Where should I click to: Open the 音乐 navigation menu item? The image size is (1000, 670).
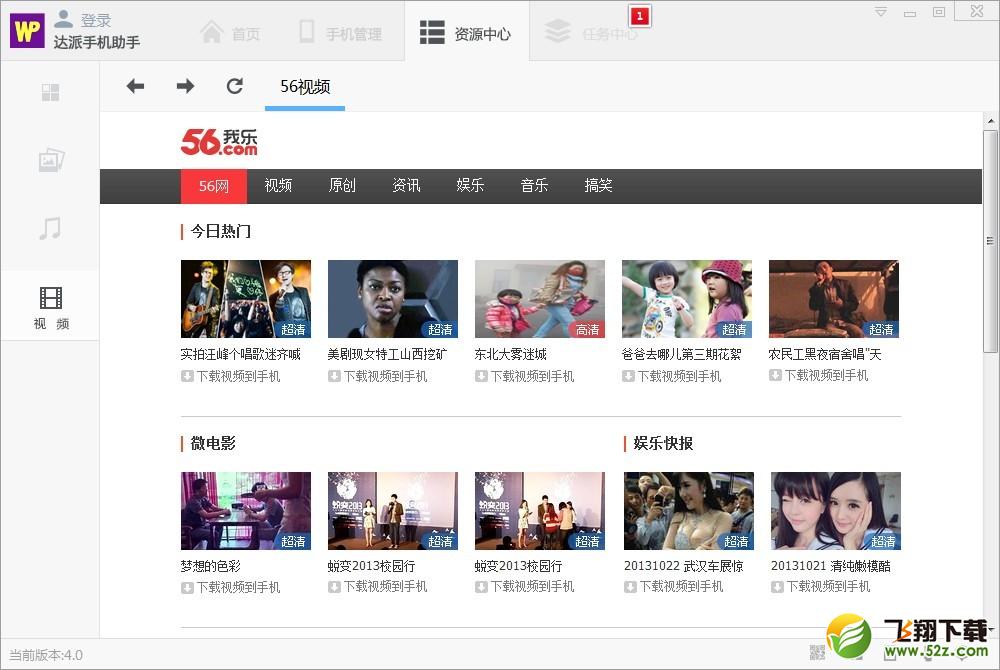point(534,186)
